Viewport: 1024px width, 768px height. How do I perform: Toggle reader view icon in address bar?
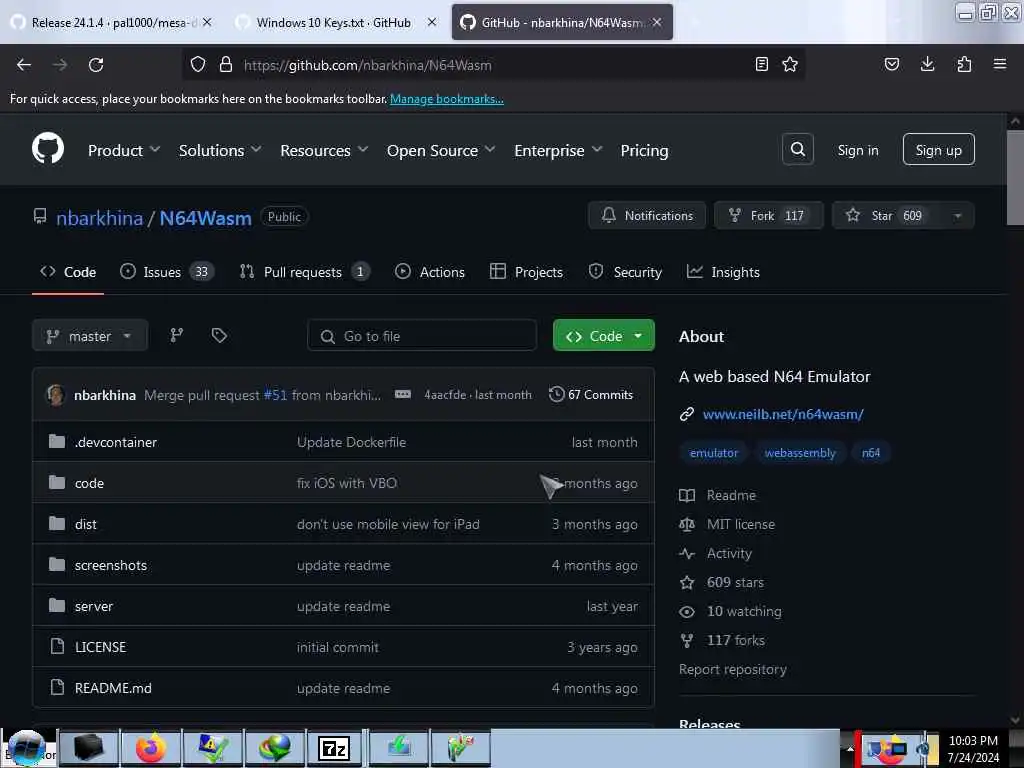[x=761, y=64]
